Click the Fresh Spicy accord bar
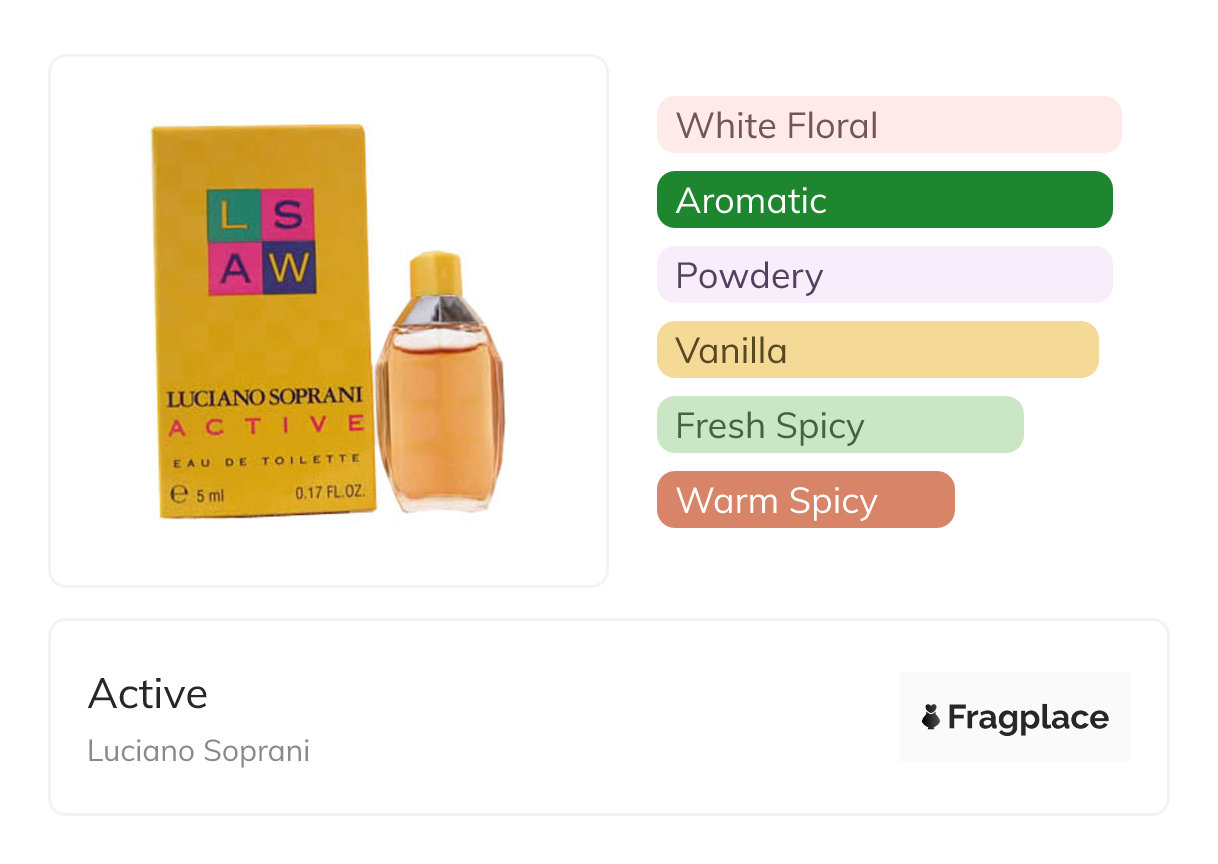The height and width of the screenshot is (864, 1218). point(840,425)
